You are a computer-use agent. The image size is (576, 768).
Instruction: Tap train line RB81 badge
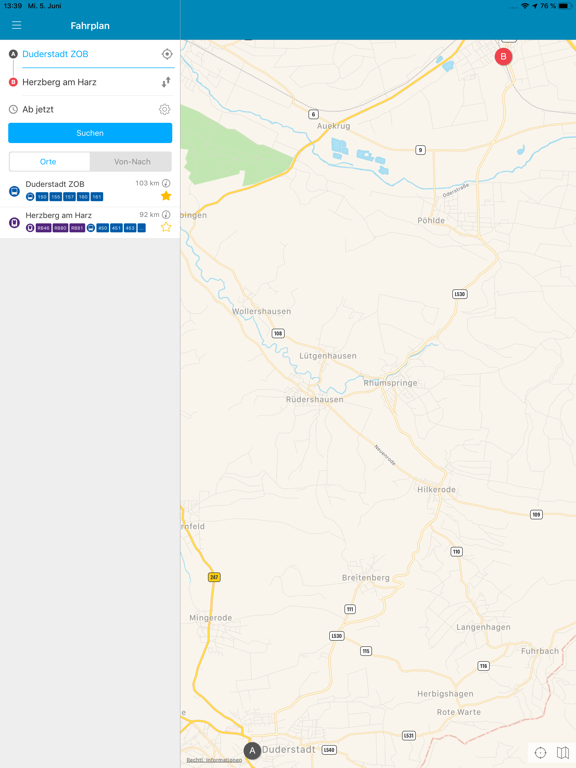[77, 228]
